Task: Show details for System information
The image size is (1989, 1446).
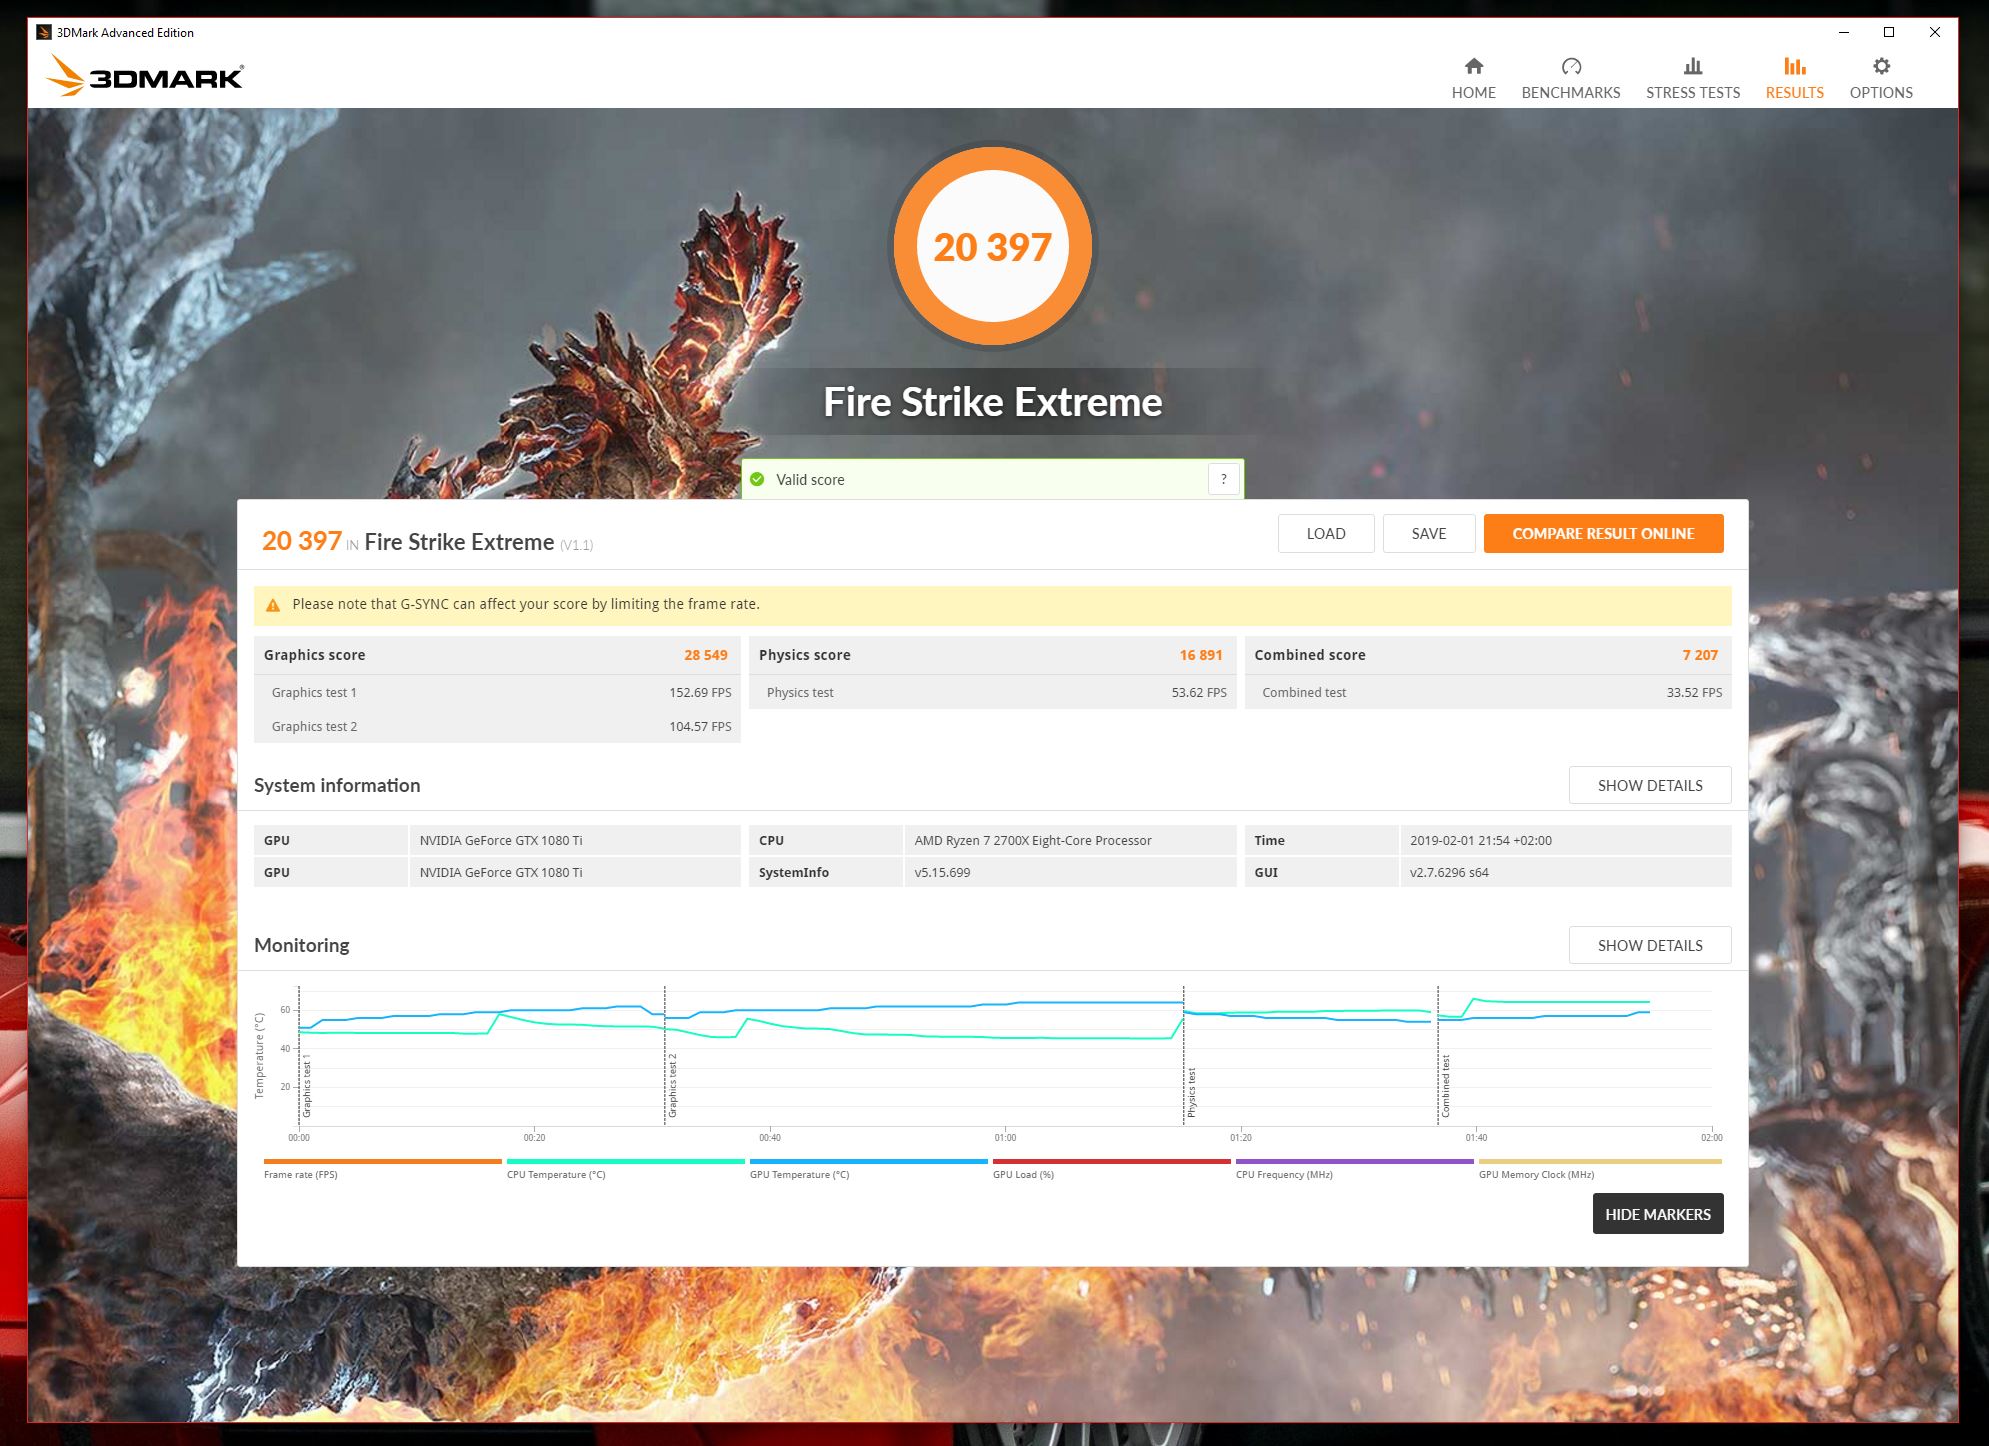Action: point(1650,785)
